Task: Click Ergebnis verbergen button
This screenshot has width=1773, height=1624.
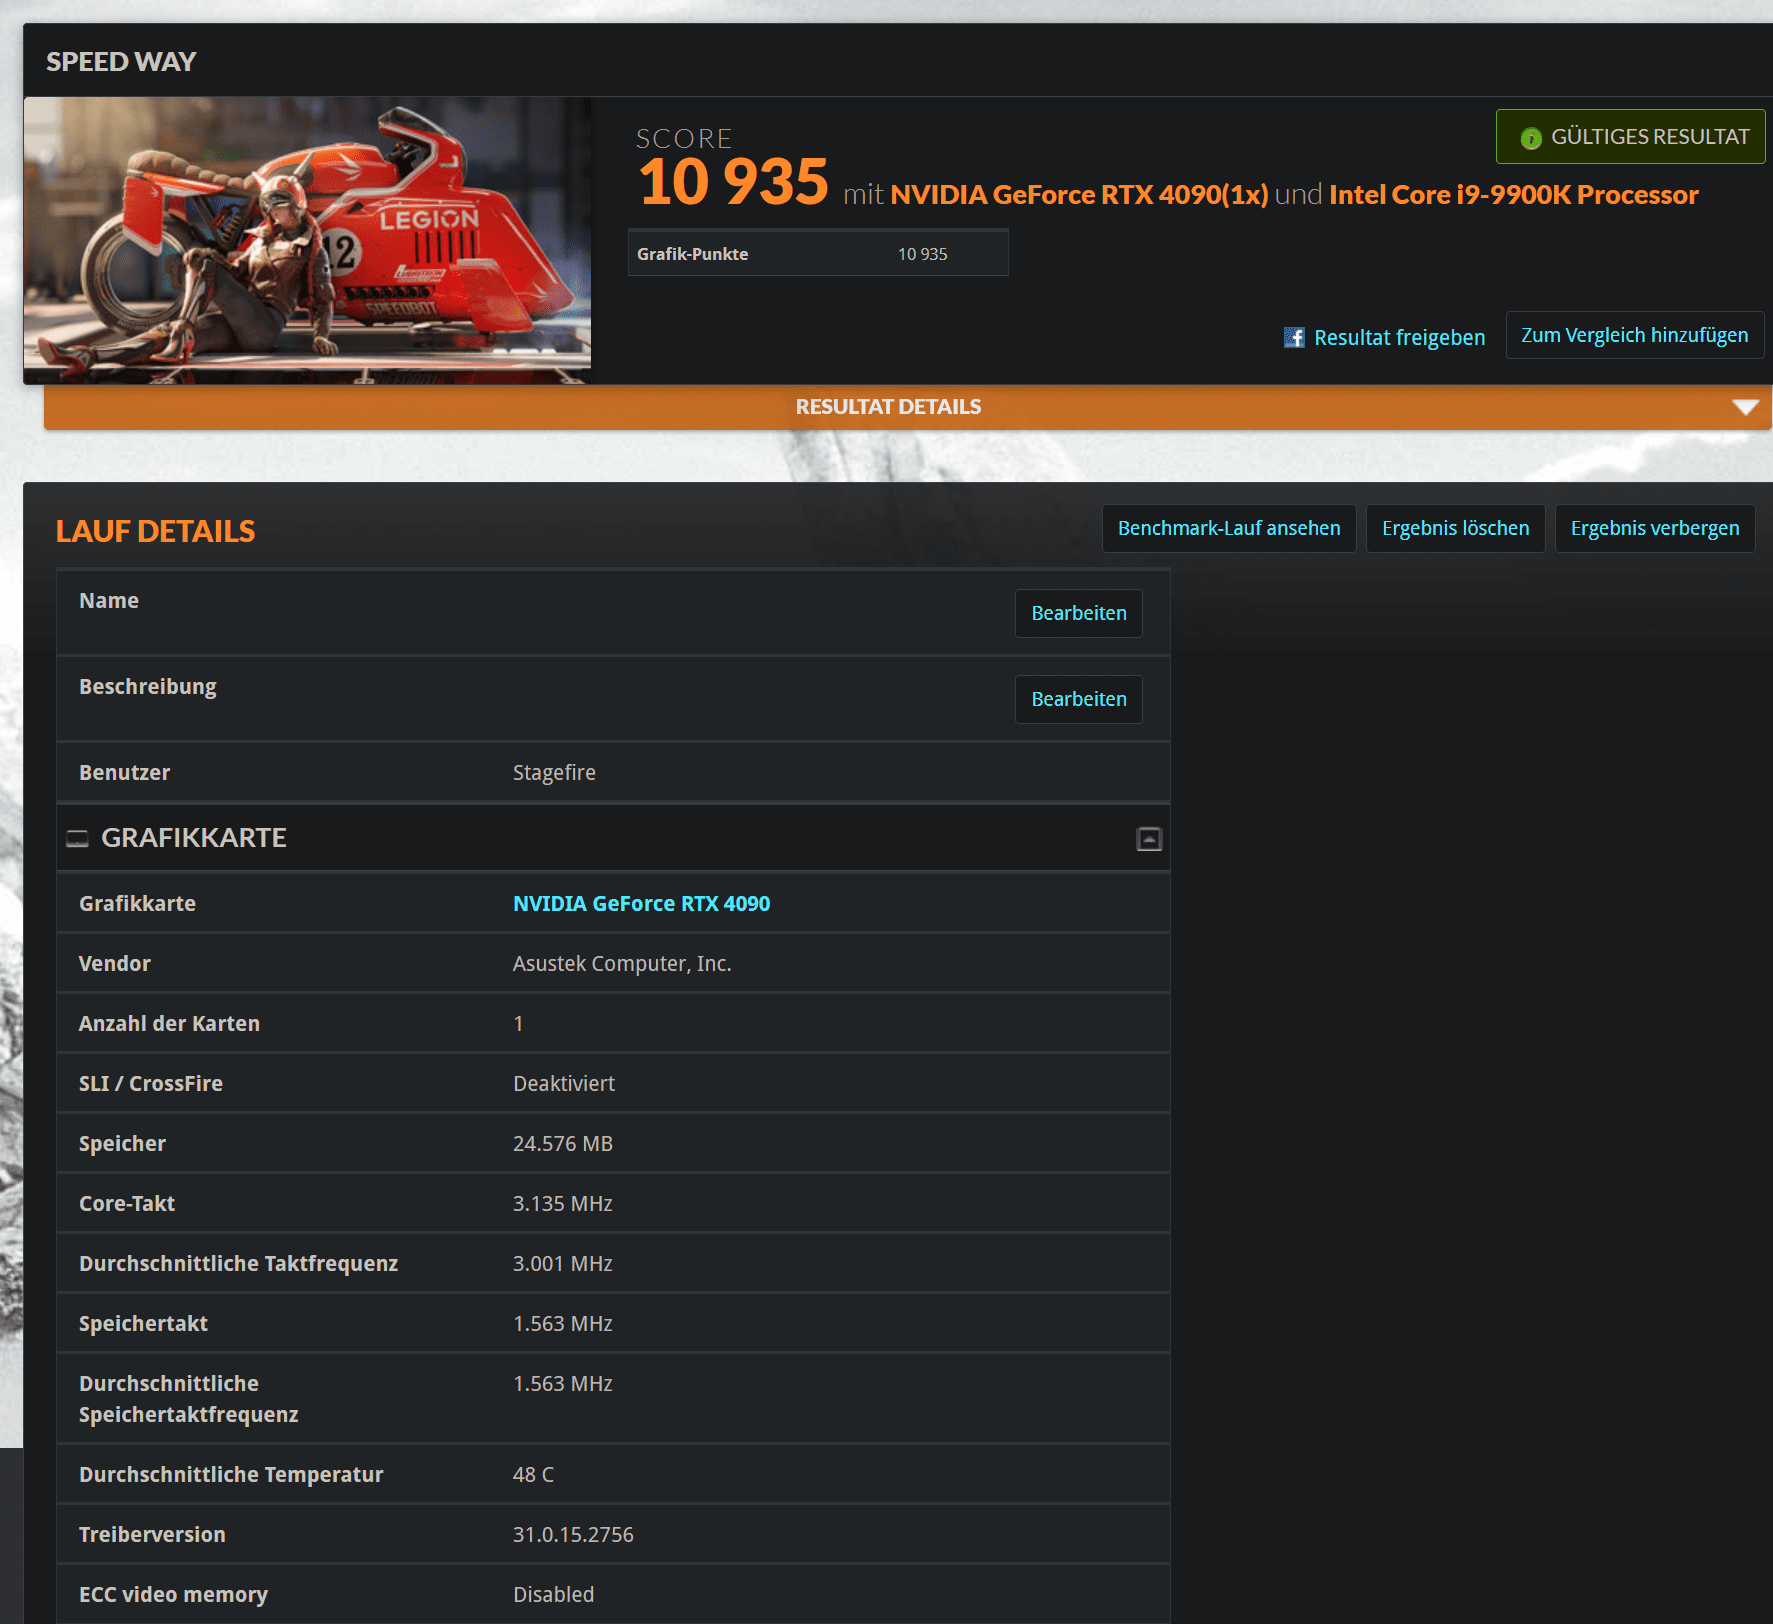Action: click(1655, 528)
